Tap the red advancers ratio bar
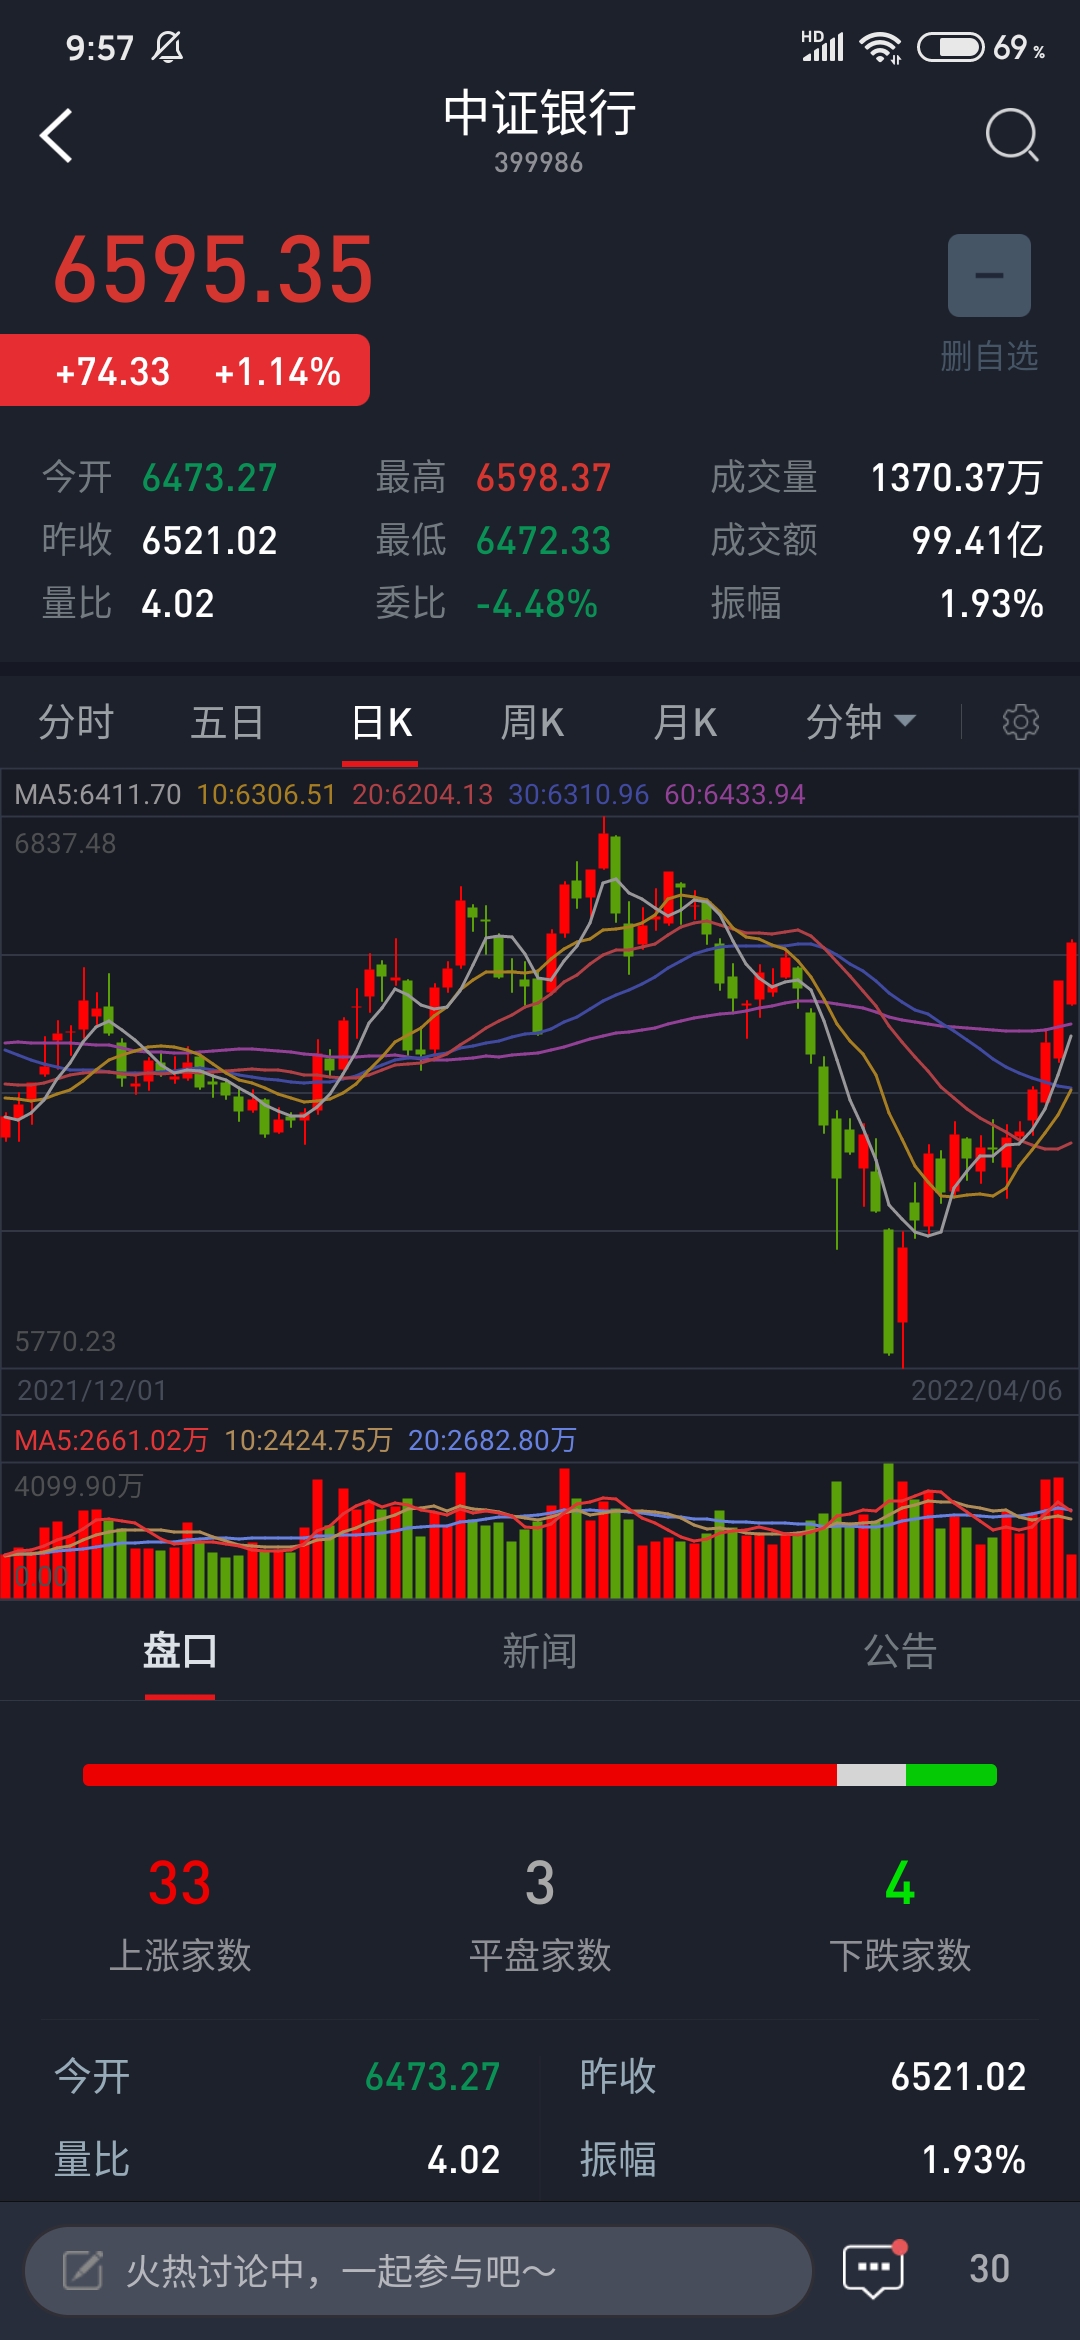Image resolution: width=1080 pixels, height=2340 pixels. point(460,1775)
